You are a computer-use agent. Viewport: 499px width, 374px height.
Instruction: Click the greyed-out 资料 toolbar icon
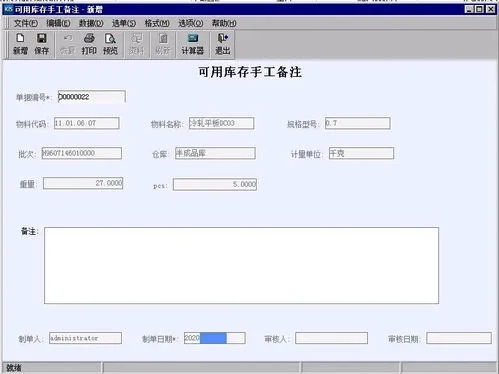137,44
